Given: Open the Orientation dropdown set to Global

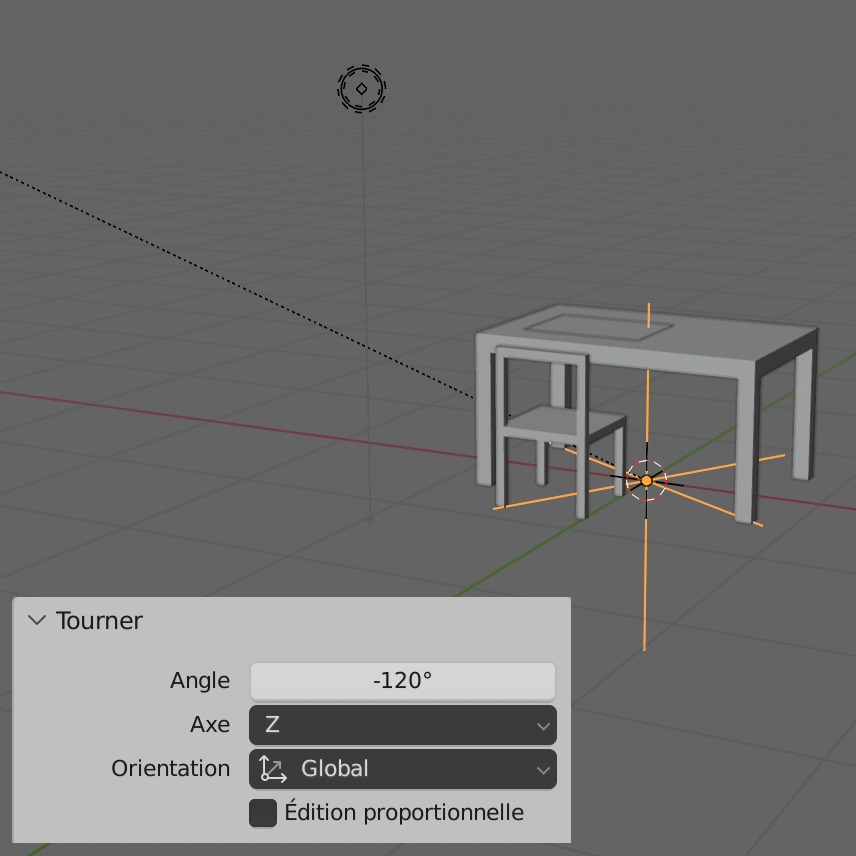Looking at the screenshot, I should pos(402,769).
